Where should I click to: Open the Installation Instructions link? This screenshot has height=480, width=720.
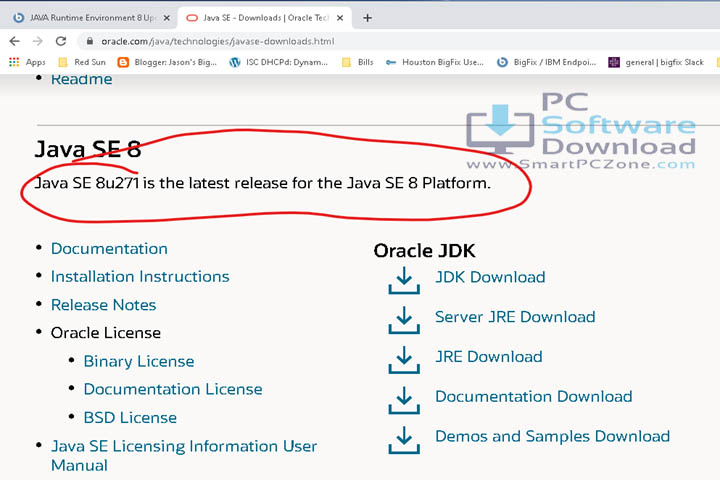pos(140,277)
